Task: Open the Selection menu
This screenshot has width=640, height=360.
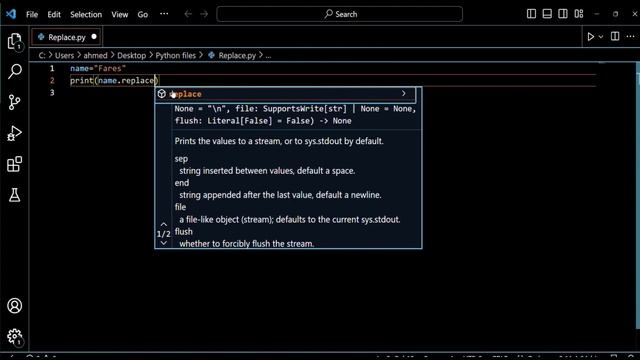Action: coord(86,14)
